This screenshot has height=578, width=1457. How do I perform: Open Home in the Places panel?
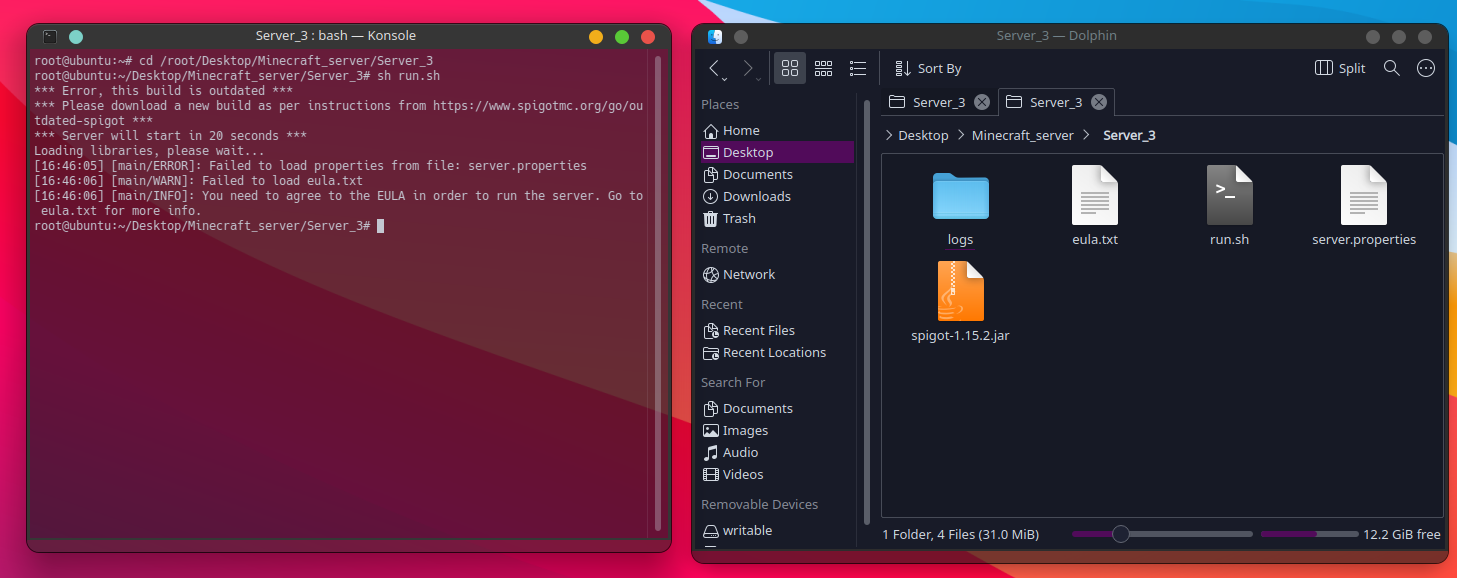pyautogui.click(x=776, y=130)
